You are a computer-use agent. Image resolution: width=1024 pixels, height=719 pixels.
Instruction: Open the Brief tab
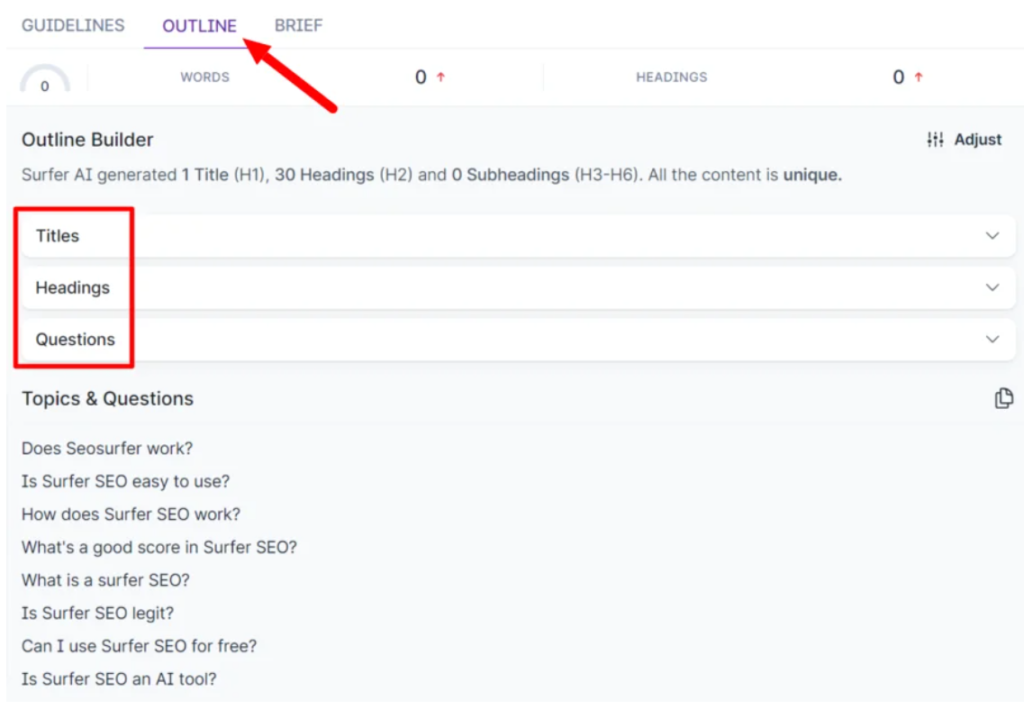(x=298, y=25)
